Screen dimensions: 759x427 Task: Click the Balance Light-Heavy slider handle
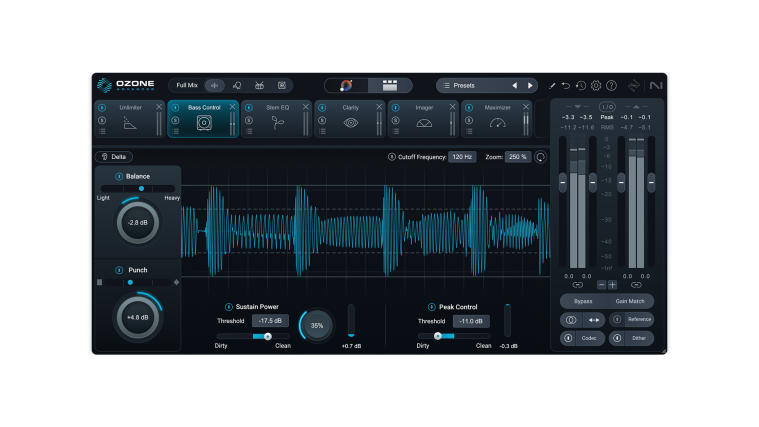point(141,188)
